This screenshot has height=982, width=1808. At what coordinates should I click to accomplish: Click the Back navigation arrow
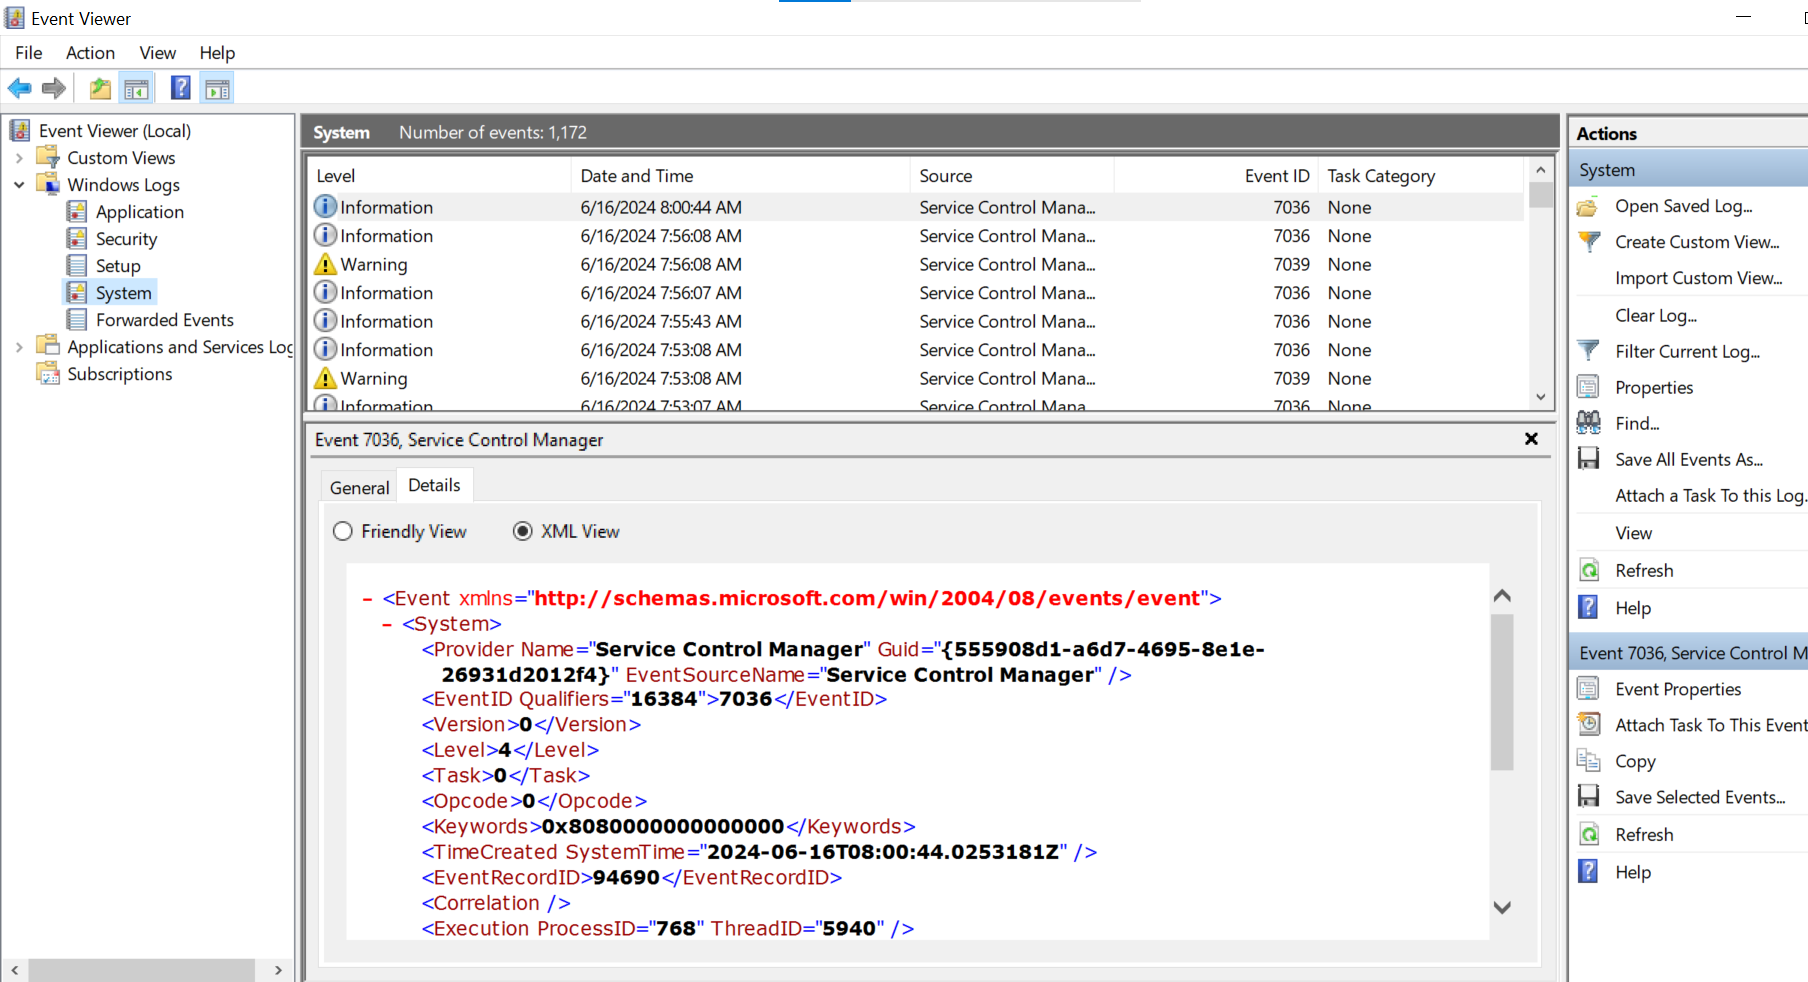point(19,88)
